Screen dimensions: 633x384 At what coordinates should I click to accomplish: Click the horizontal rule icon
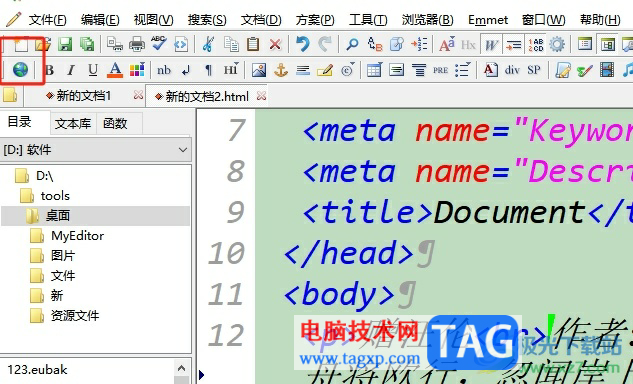click(x=303, y=70)
